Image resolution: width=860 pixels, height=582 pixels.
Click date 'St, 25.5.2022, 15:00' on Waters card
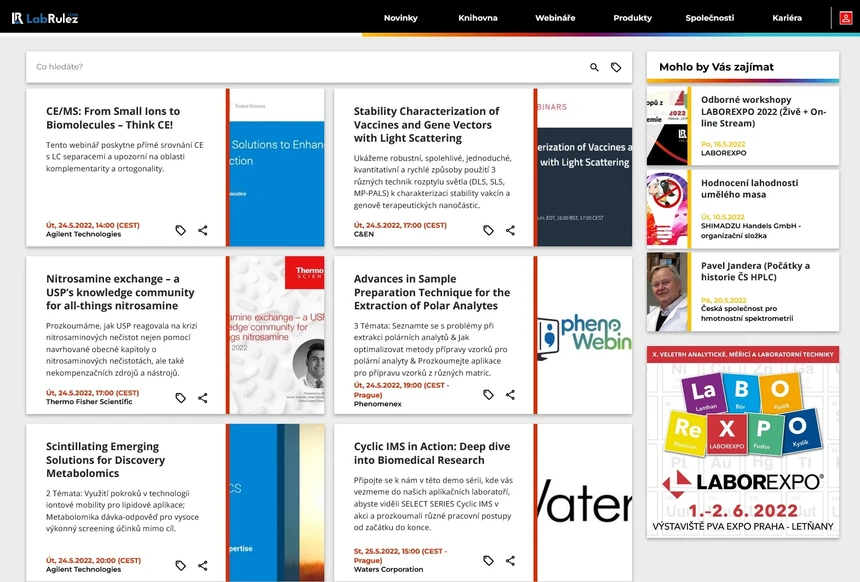[400, 556]
